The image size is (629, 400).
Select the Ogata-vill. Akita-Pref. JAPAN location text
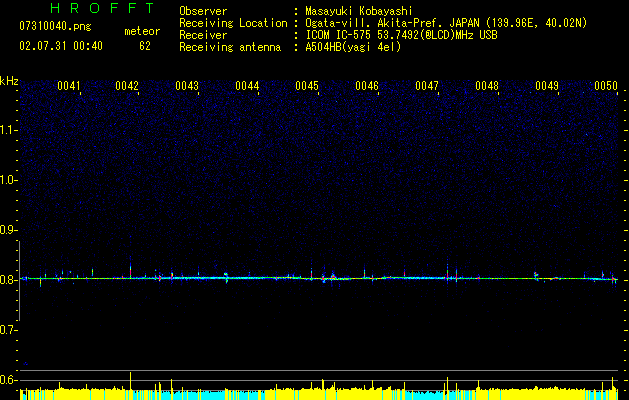pyautogui.click(x=446, y=23)
